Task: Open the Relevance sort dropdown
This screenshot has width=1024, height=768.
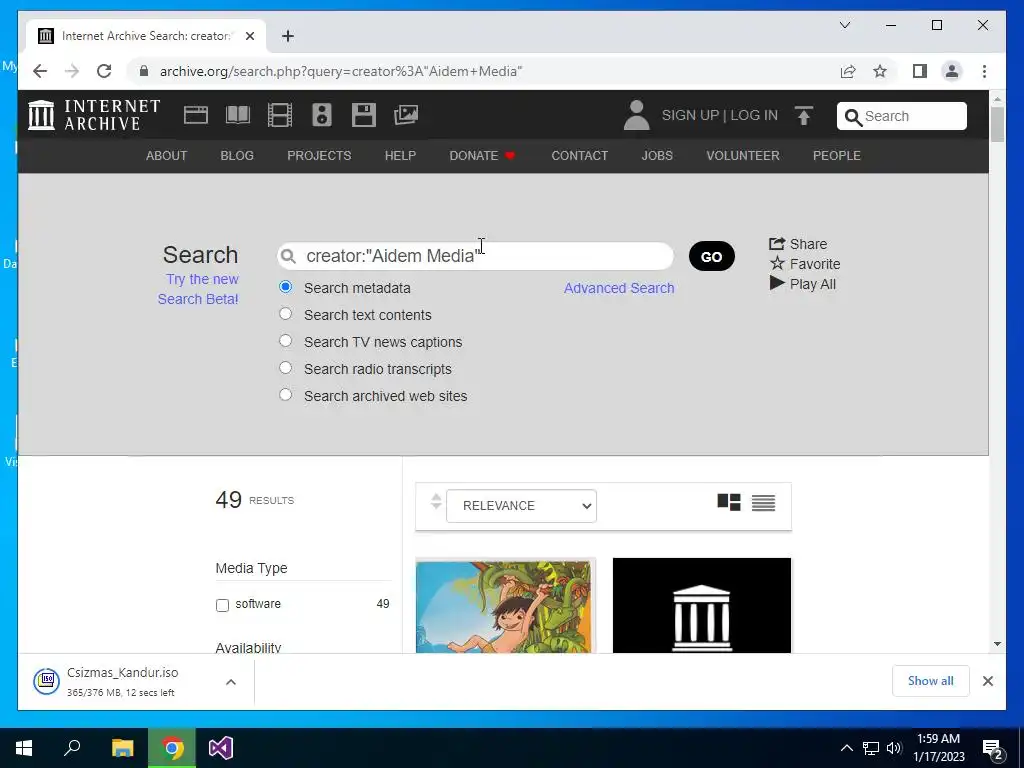Action: click(521, 505)
